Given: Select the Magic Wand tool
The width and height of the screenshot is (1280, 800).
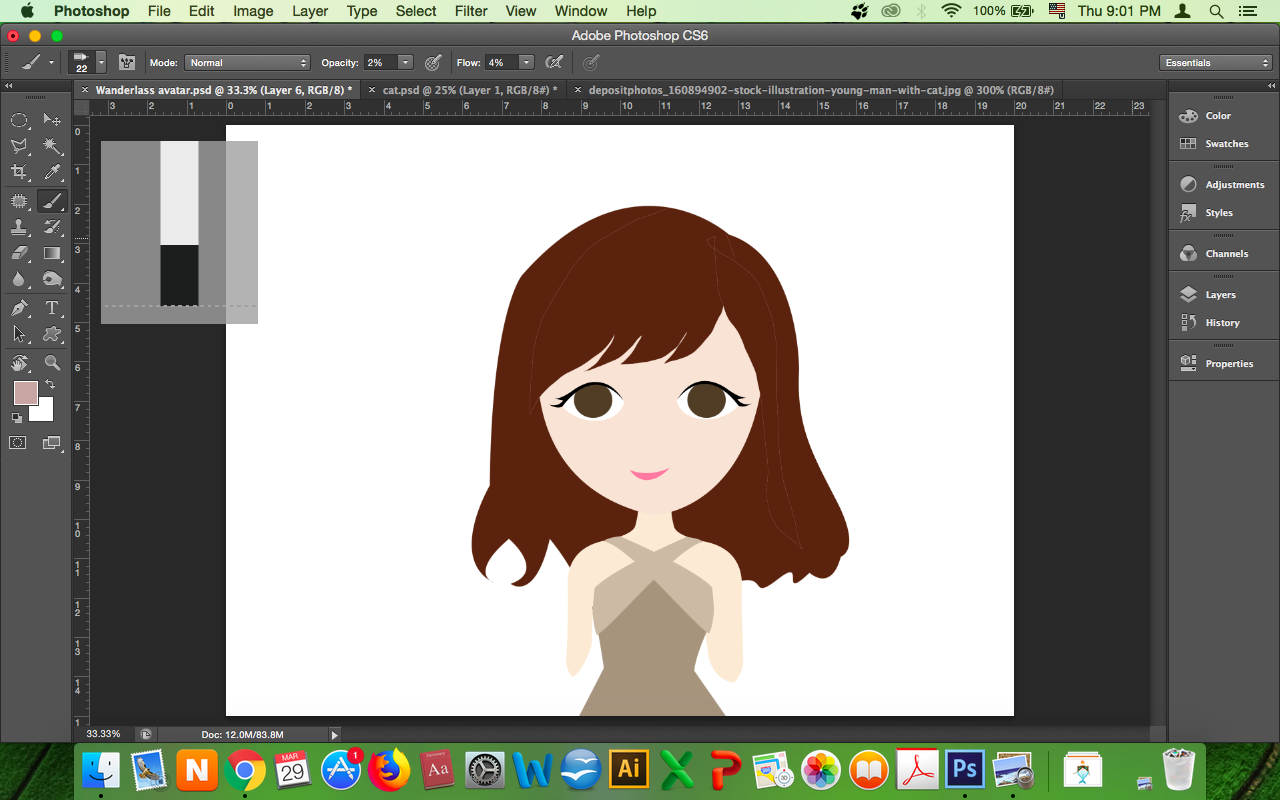Looking at the screenshot, I should coord(52,146).
